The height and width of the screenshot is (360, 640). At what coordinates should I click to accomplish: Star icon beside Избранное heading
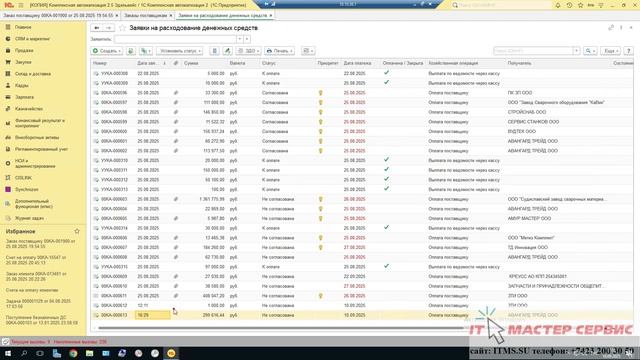77,231
